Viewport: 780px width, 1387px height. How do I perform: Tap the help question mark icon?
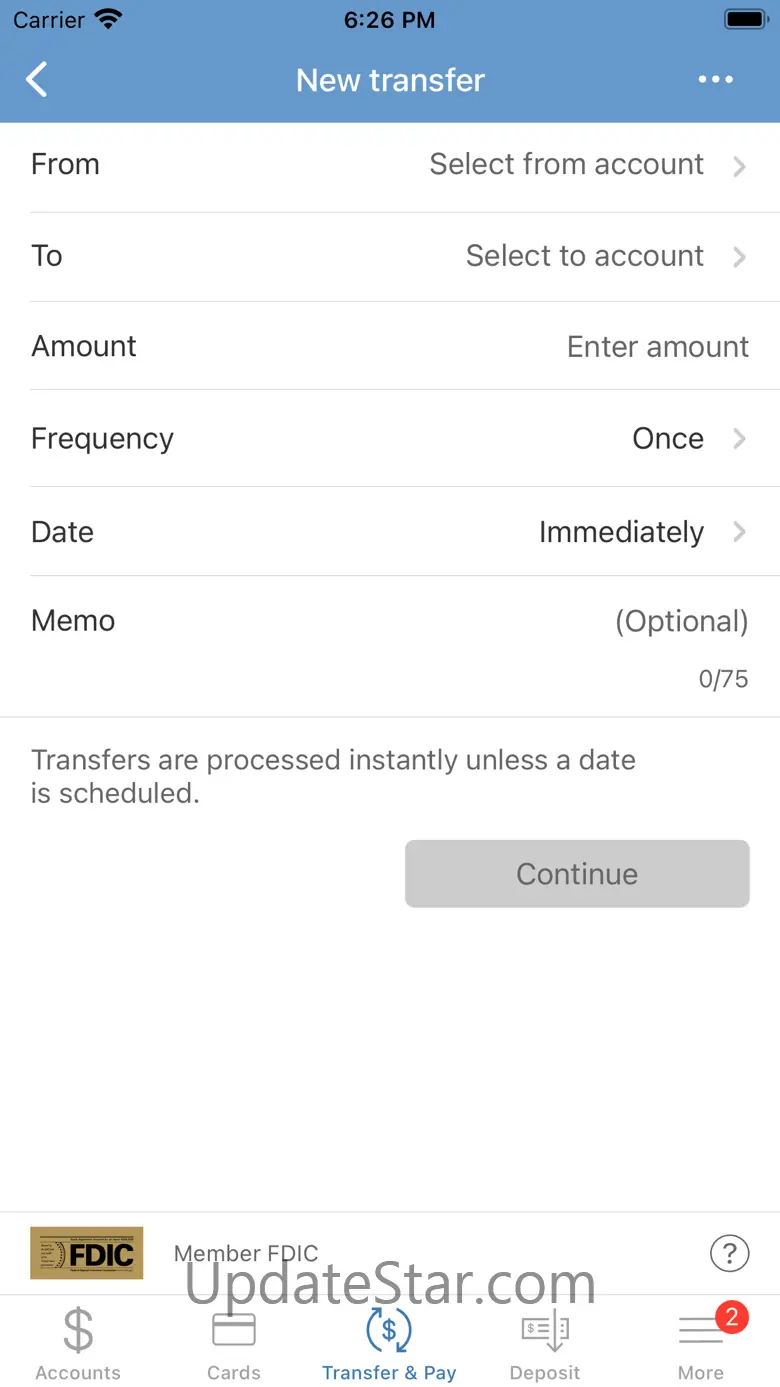pyautogui.click(x=729, y=1252)
